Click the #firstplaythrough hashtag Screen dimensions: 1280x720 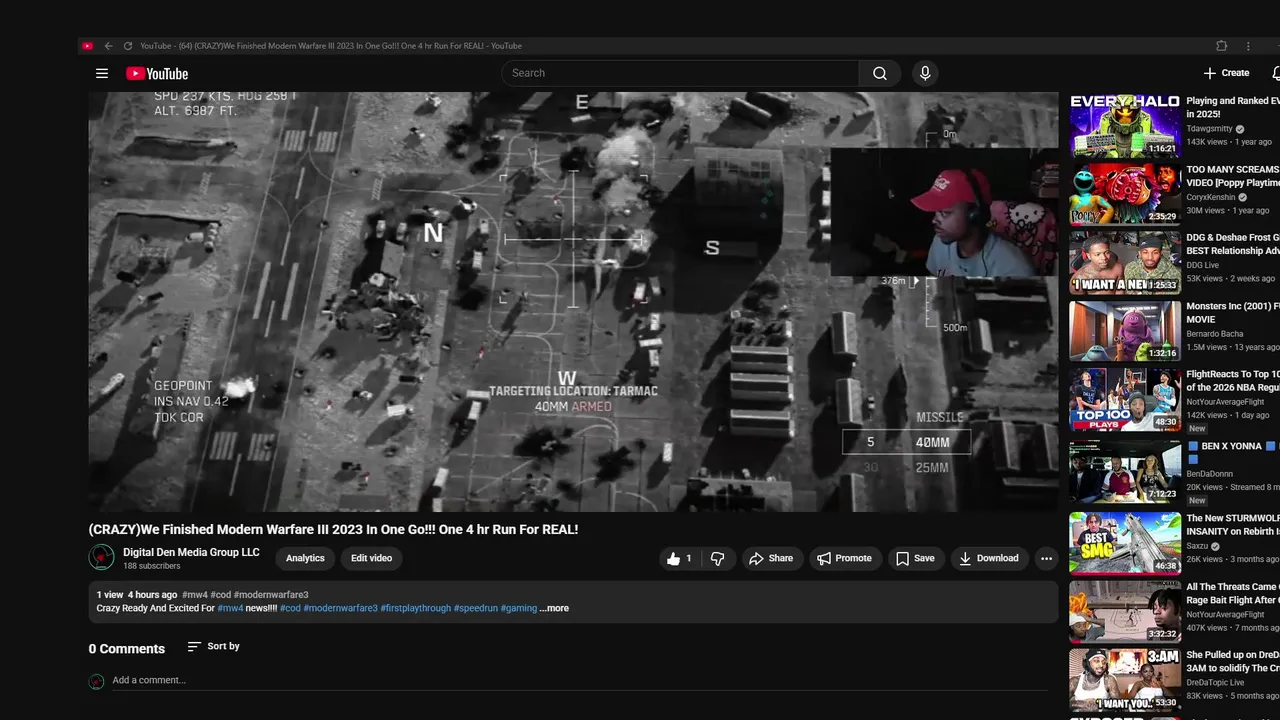coord(415,608)
